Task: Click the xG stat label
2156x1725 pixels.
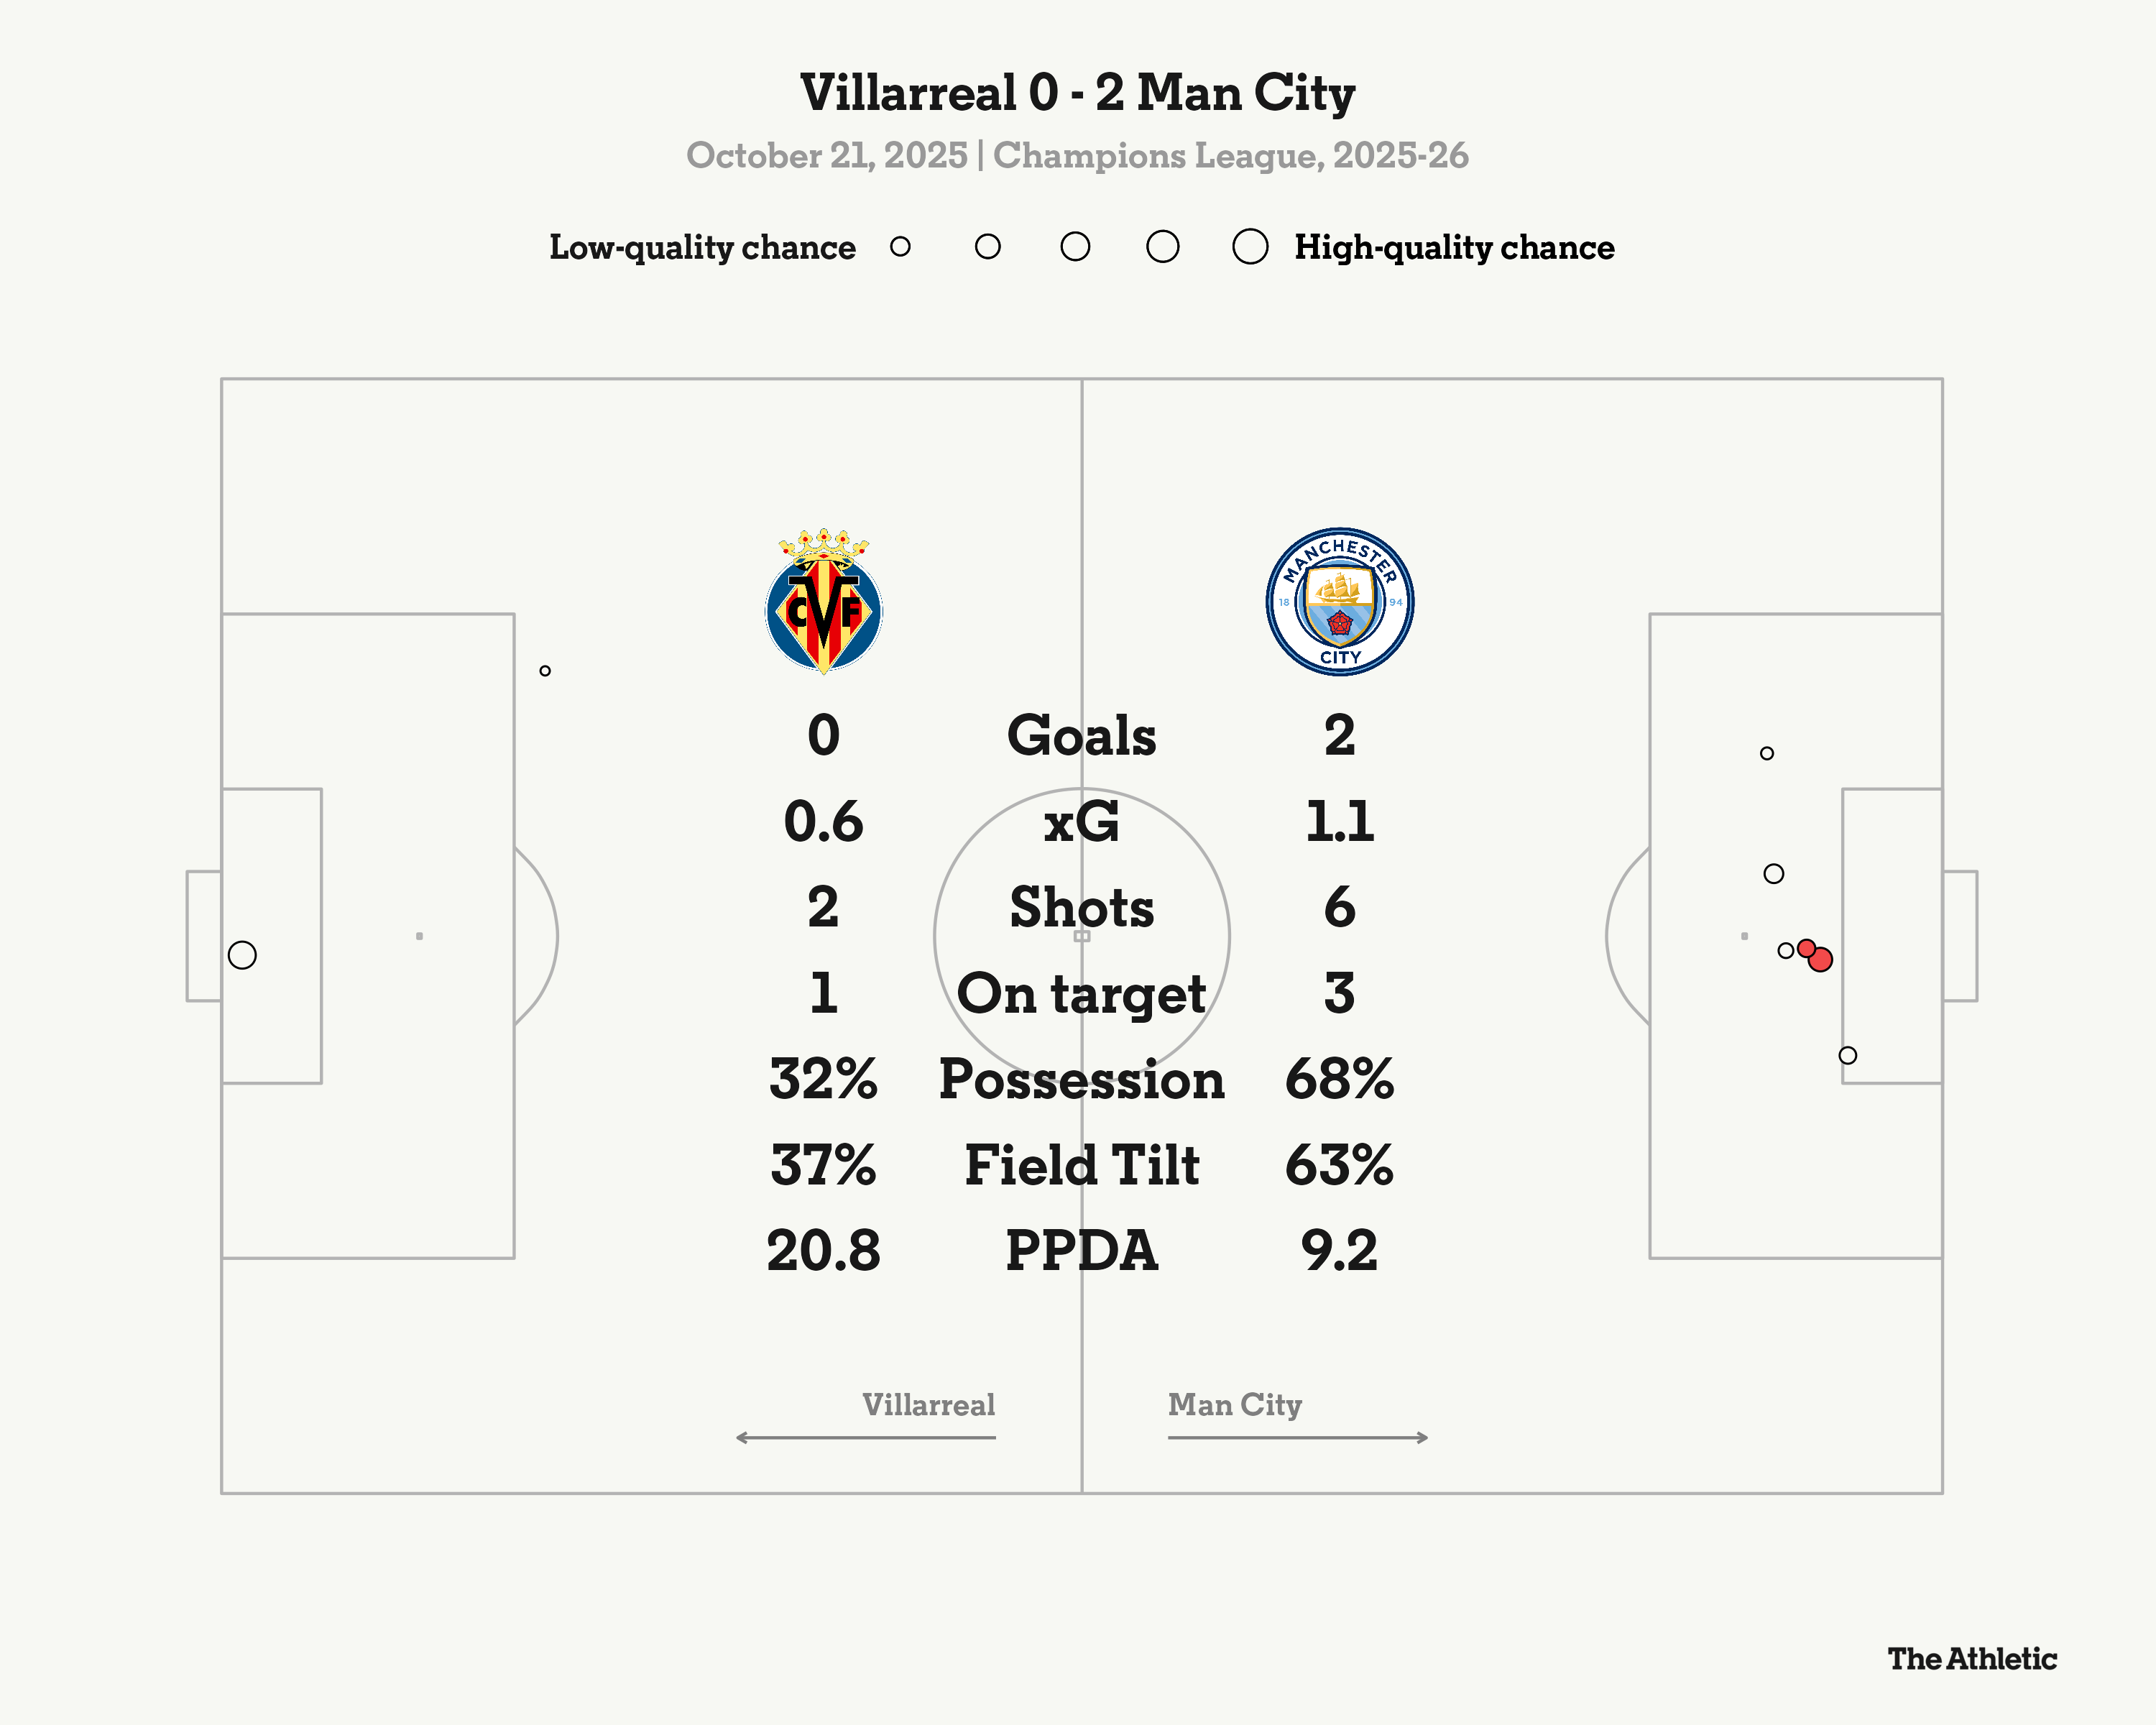Action: coord(1081,822)
